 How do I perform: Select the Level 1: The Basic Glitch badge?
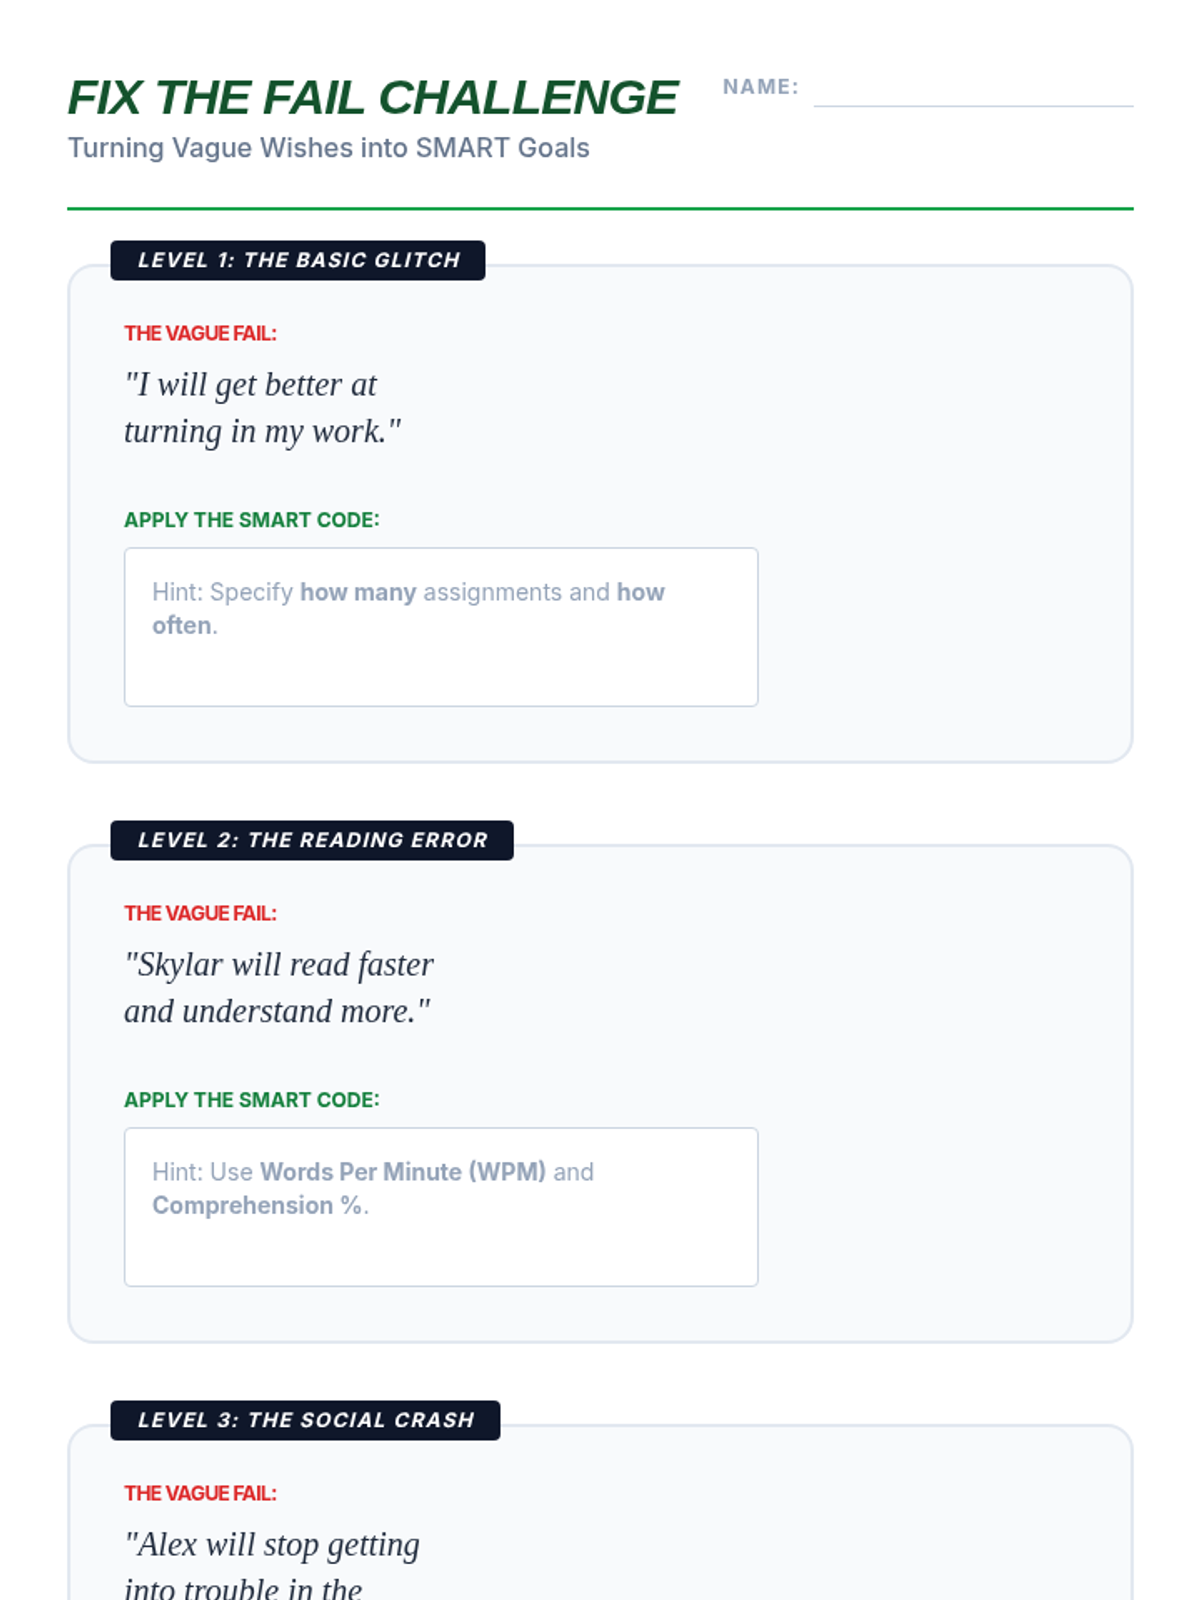(298, 260)
